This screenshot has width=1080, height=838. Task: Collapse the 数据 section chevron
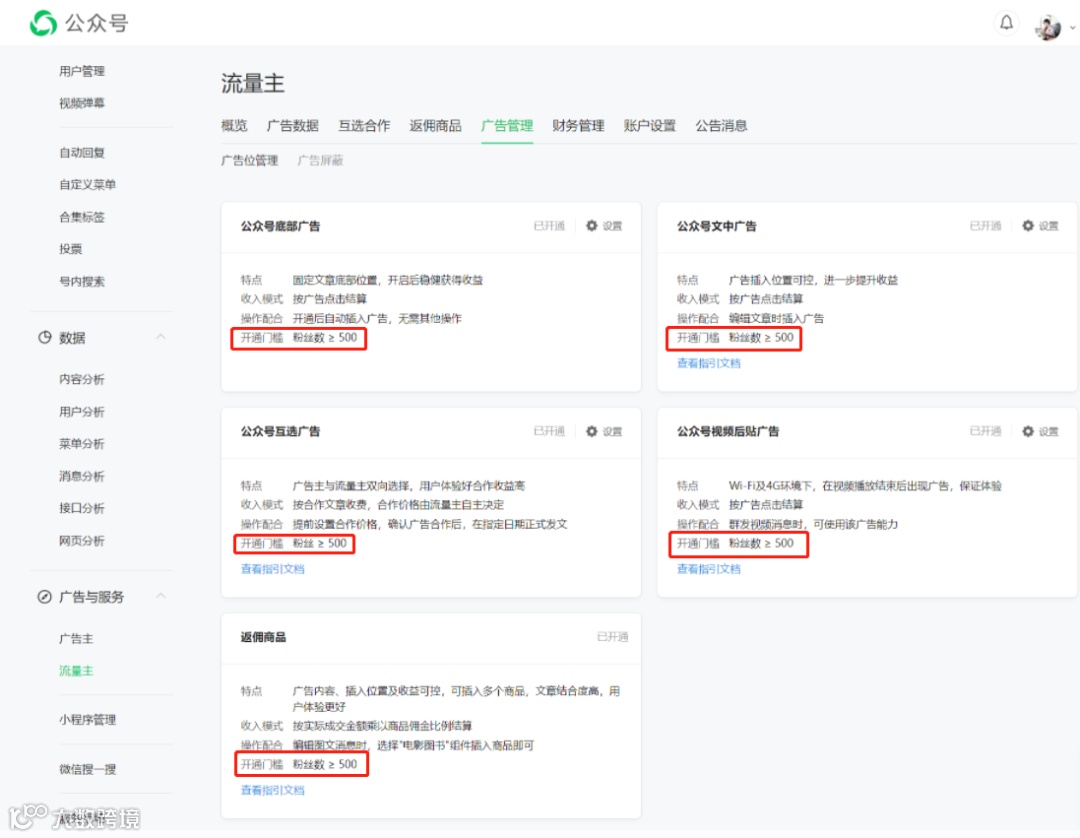(x=160, y=337)
